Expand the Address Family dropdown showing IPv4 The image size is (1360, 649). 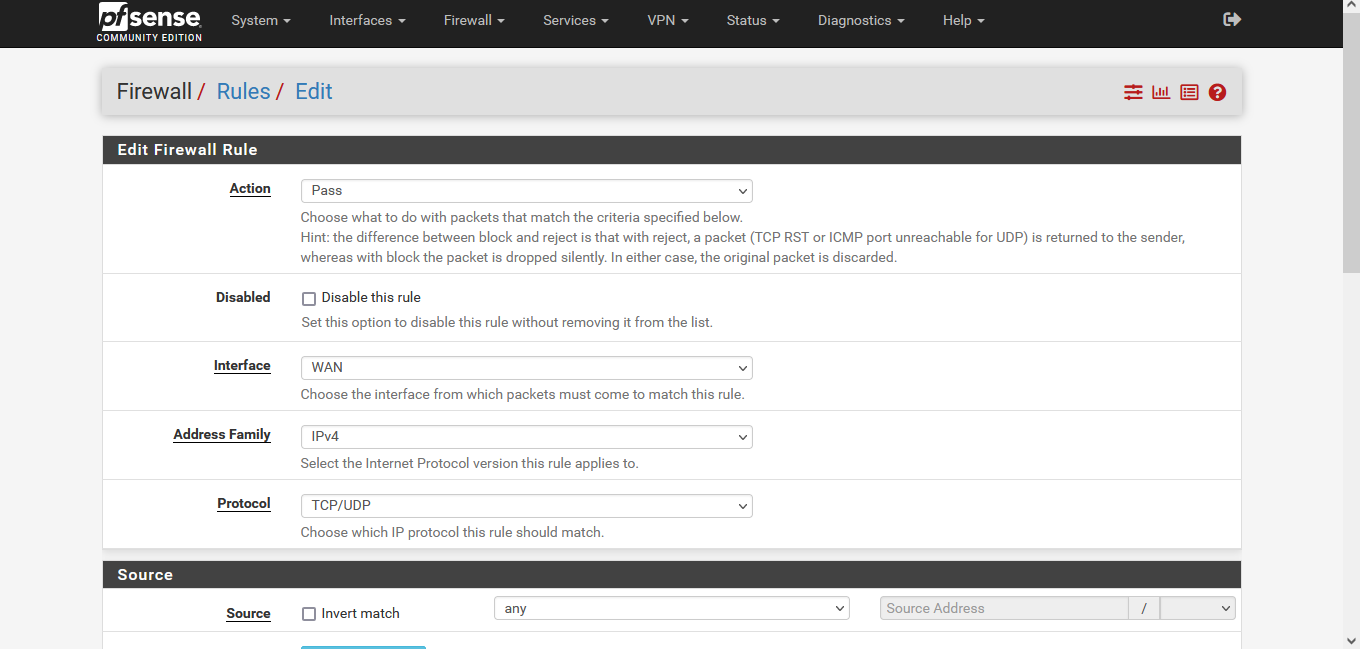pos(527,437)
